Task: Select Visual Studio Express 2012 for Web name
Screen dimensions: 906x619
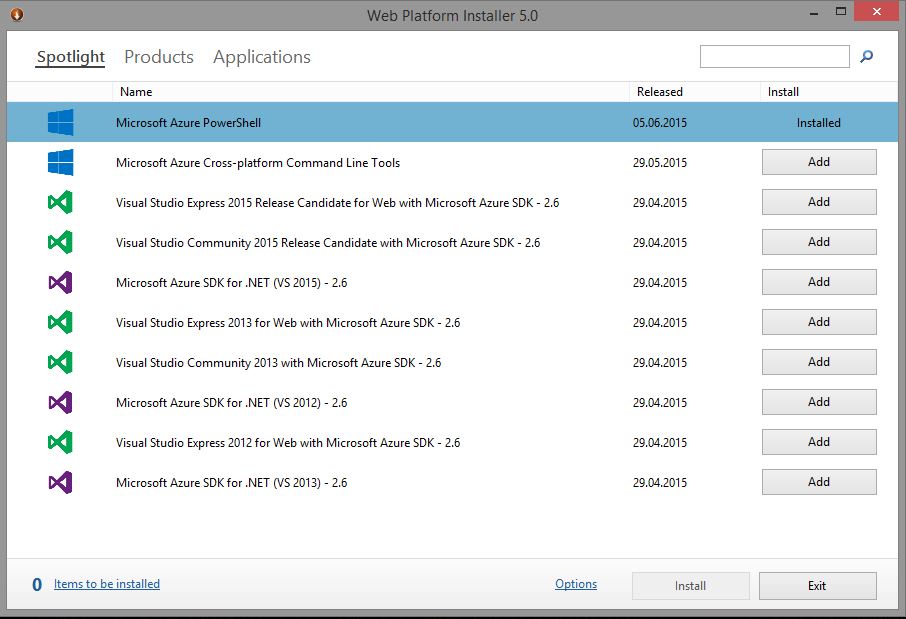Action: [x=288, y=442]
